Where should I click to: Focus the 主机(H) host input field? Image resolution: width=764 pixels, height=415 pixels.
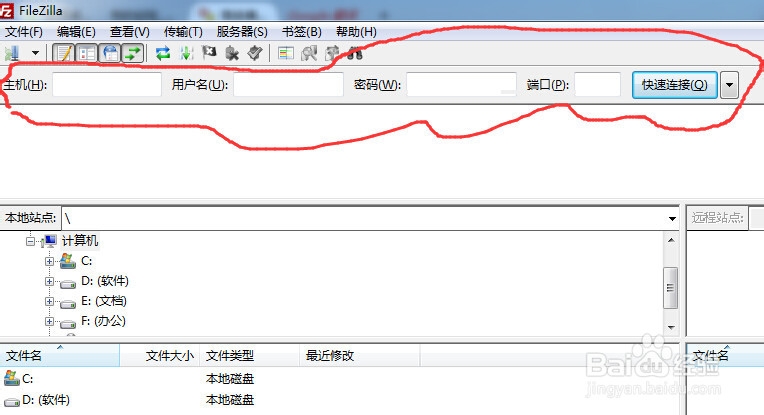[x=107, y=85]
